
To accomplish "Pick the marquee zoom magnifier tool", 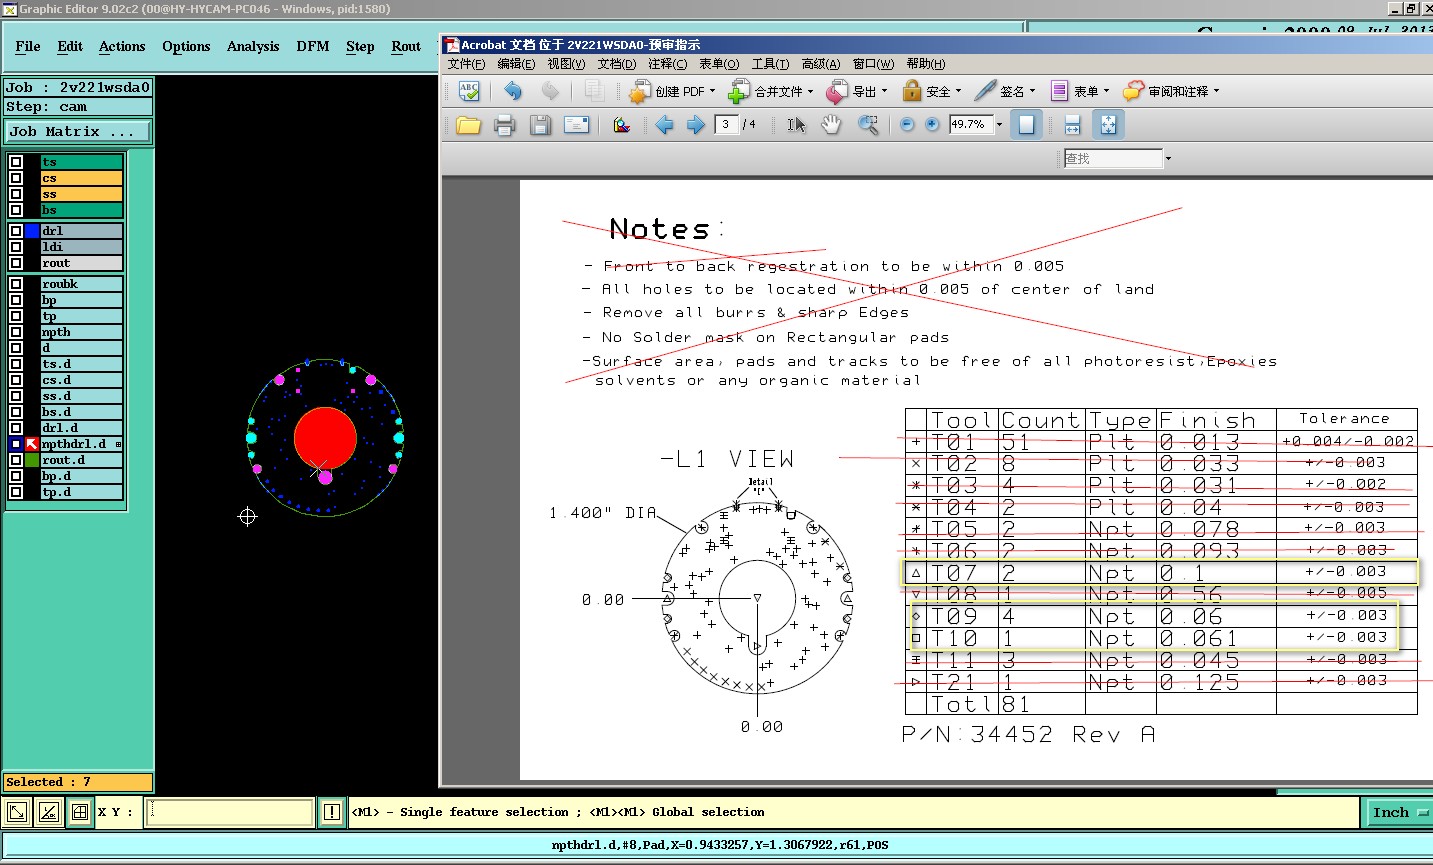I will click(x=868, y=125).
